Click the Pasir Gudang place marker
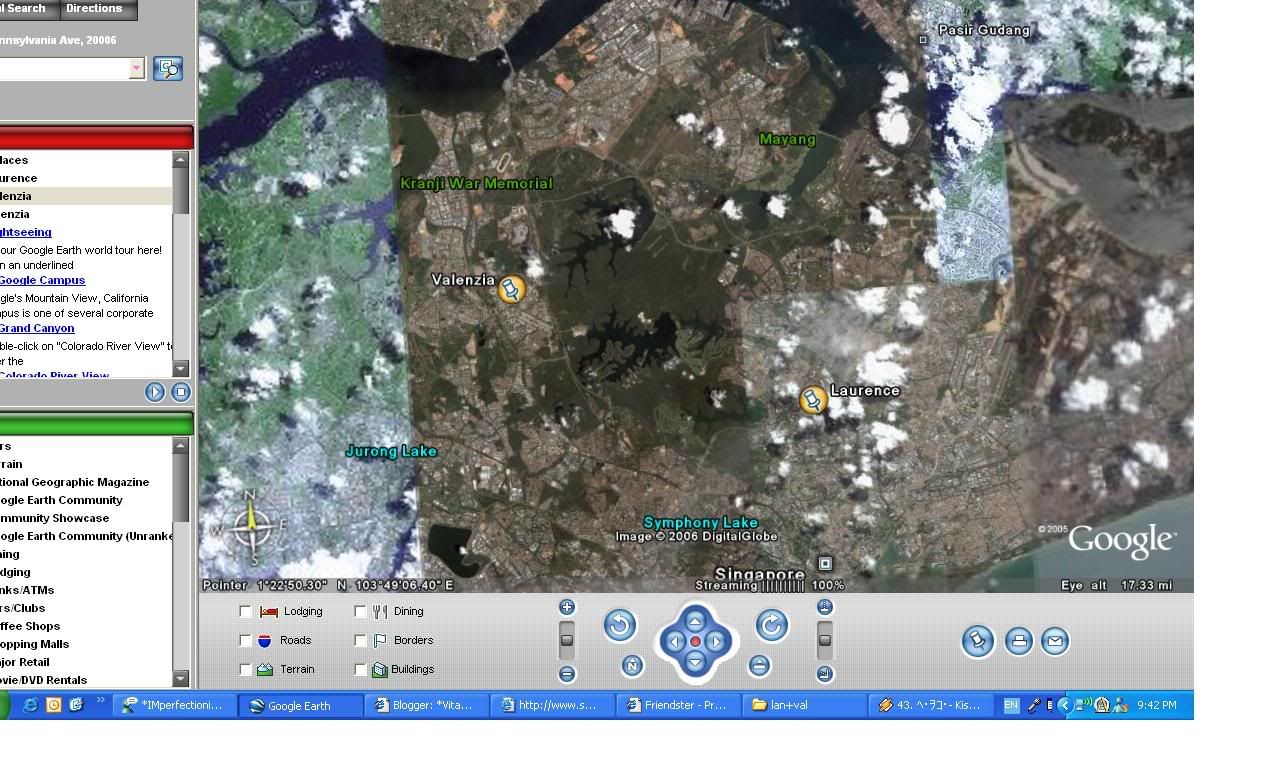Screen dimensions: 1280x768 [x=923, y=40]
